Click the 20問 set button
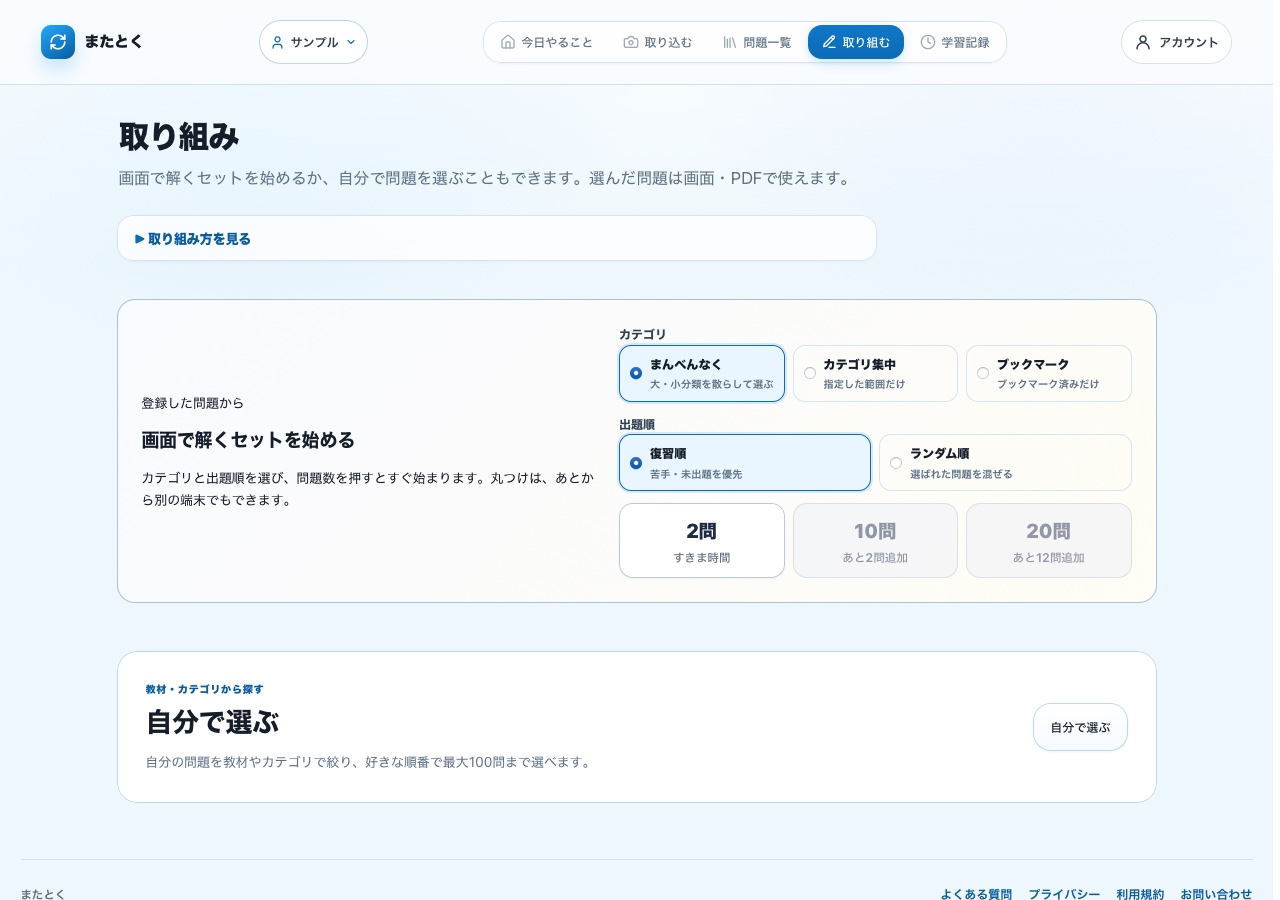Image resolution: width=1280 pixels, height=900 pixels. 1049,540
